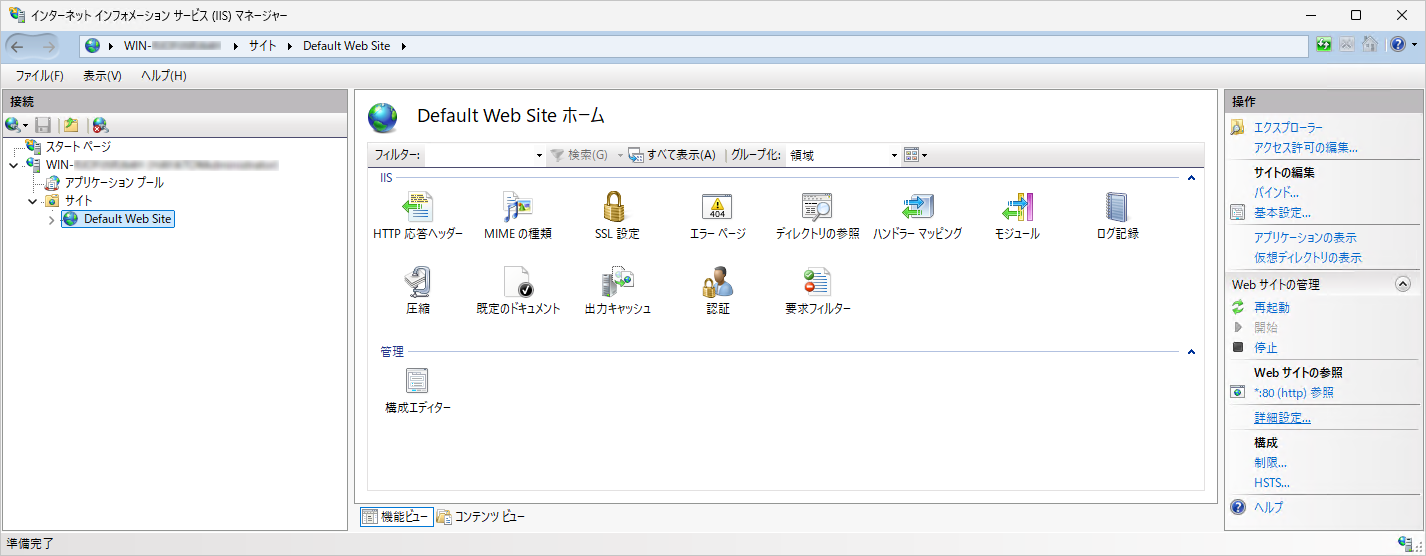Collapse the 管理 group section
The height and width of the screenshot is (556, 1426).
tap(1191, 352)
